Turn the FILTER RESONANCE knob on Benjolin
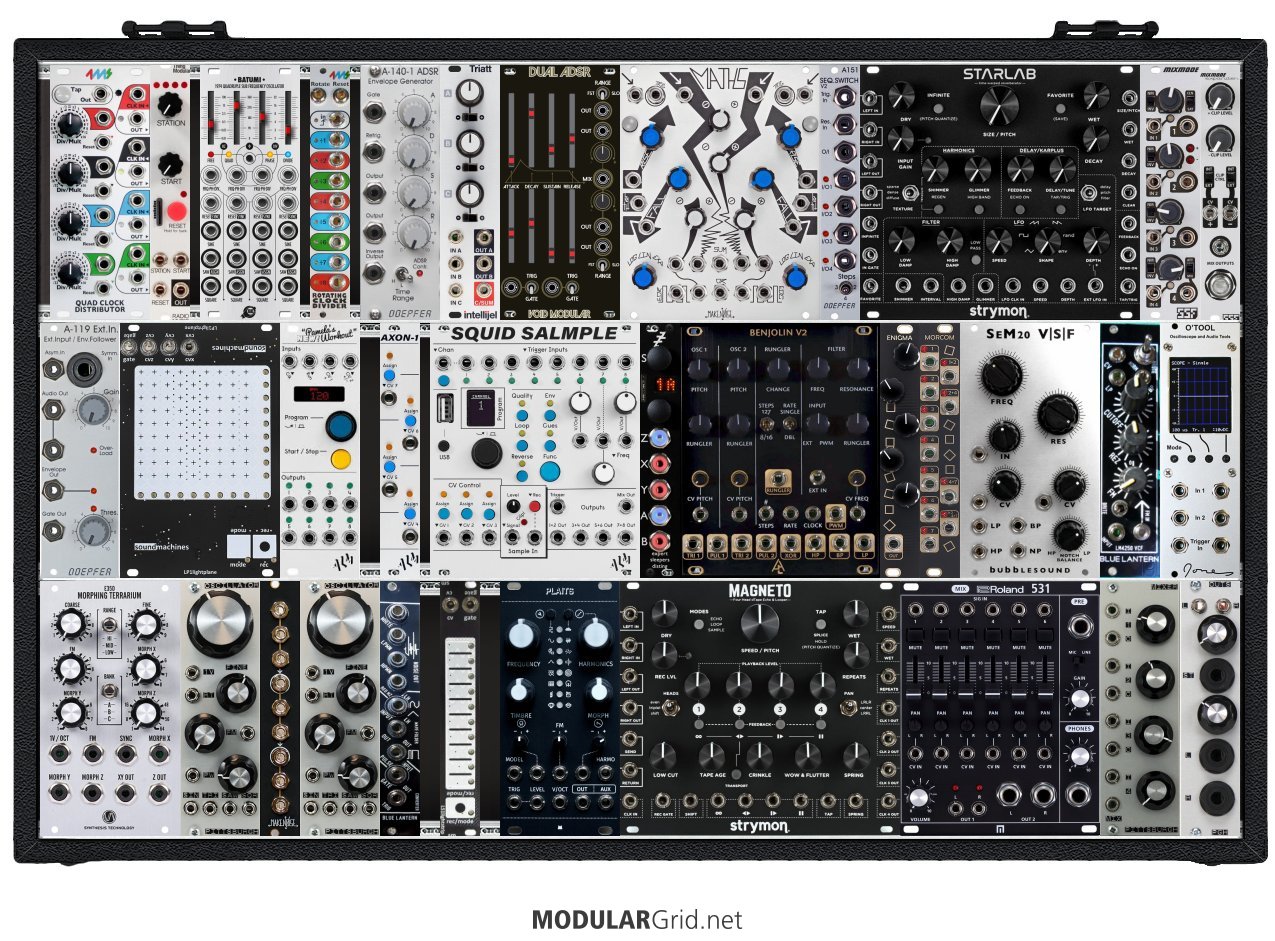Image resolution: width=1275 pixels, height=941 pixels. 856,368
